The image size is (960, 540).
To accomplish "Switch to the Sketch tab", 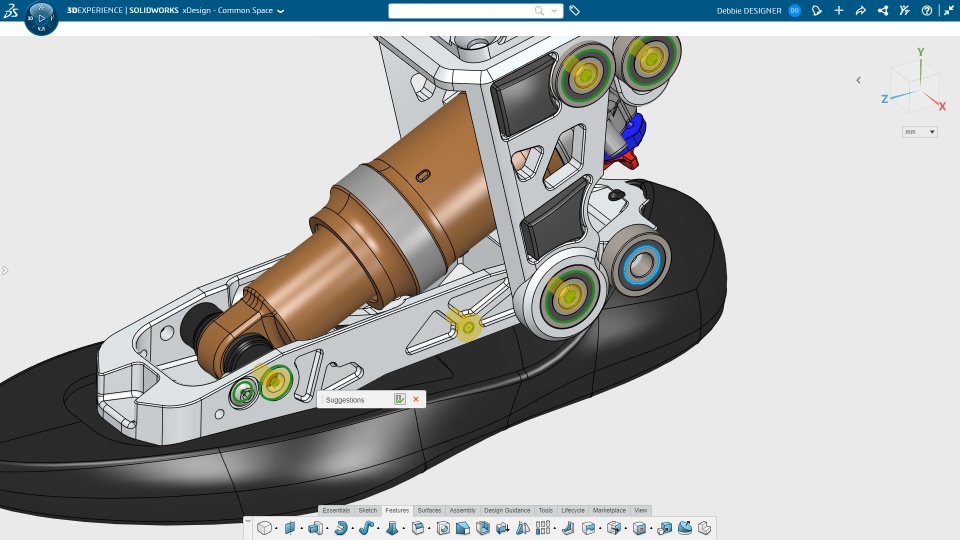I will coord(367,510).
